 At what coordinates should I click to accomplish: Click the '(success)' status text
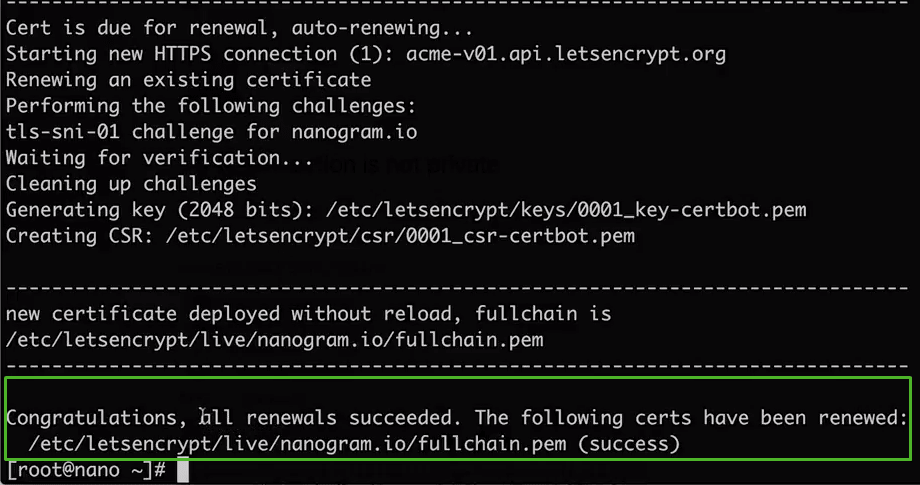pos(629,443)
